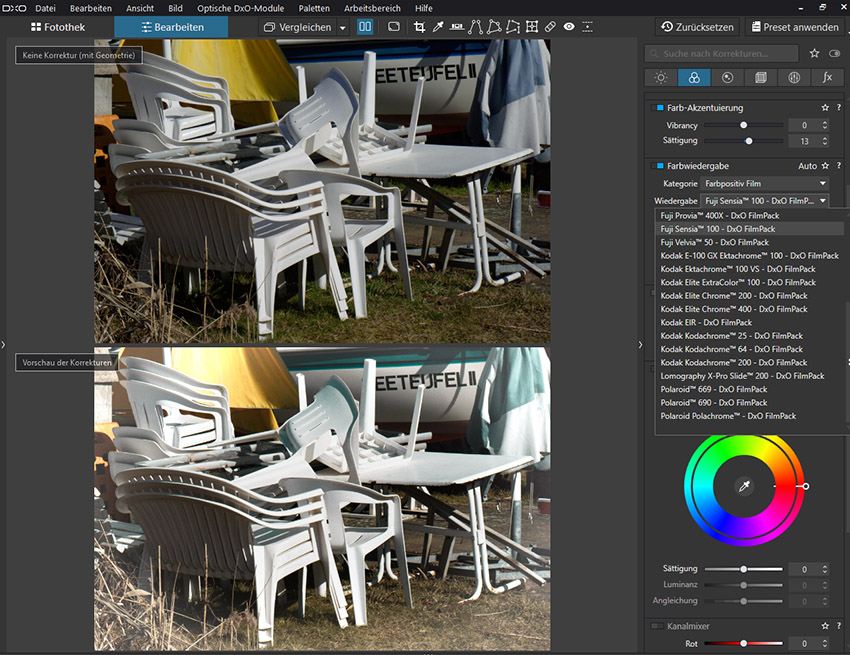Viewport: 850px width, 655px height.
Task: Open the Kategorie dropdown
Action: click(x=765, y=184)
